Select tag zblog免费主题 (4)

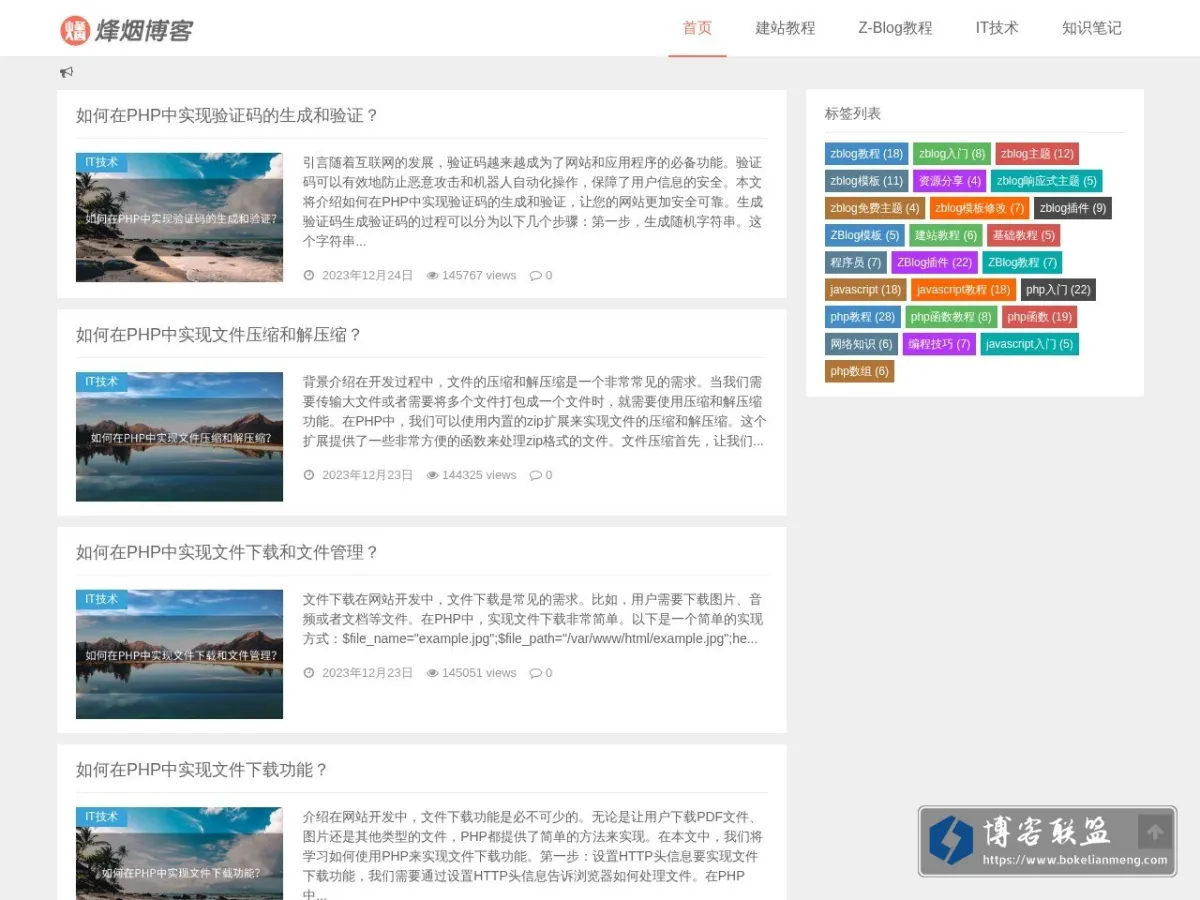click(875, 208)
